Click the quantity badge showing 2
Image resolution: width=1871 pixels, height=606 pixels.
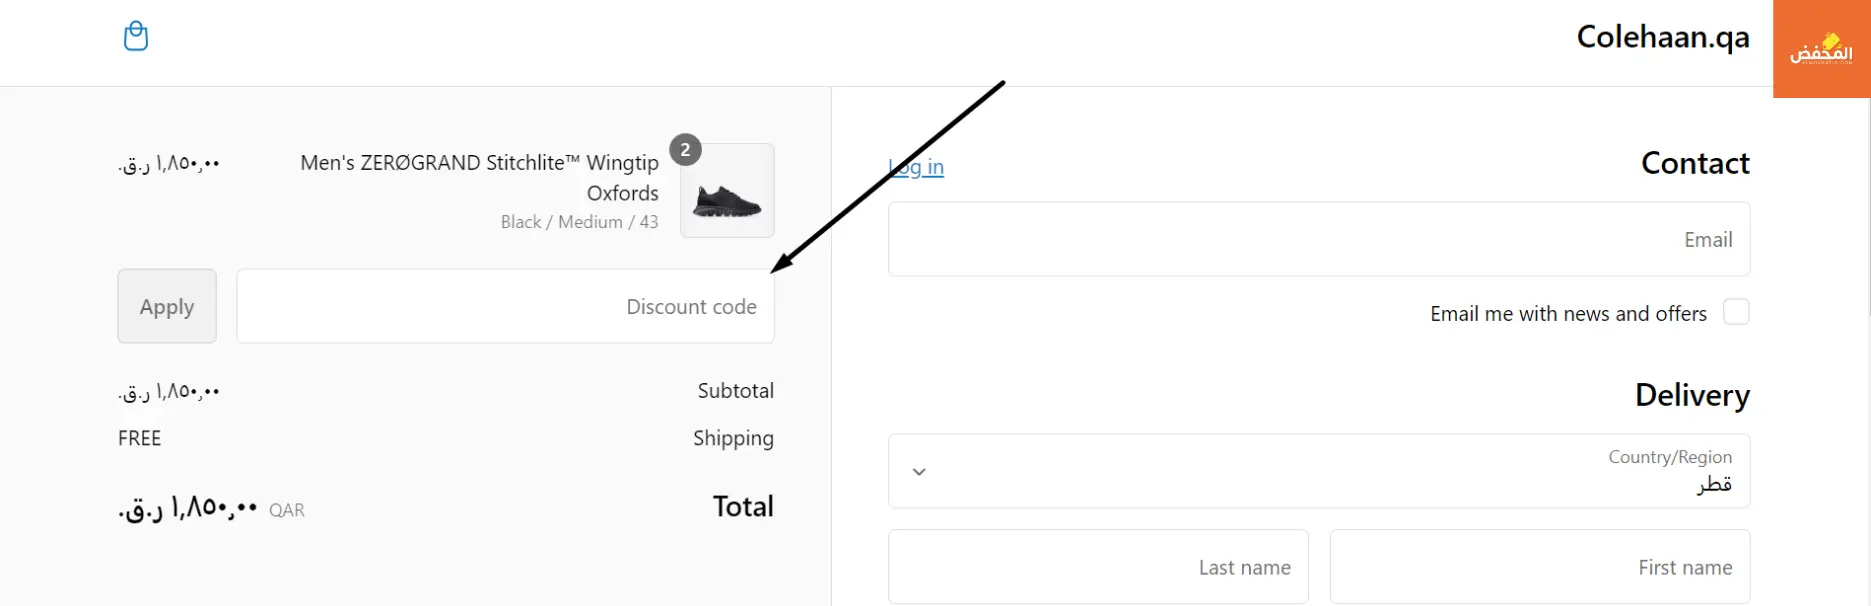pyautogui.click(x=685, y=150)
